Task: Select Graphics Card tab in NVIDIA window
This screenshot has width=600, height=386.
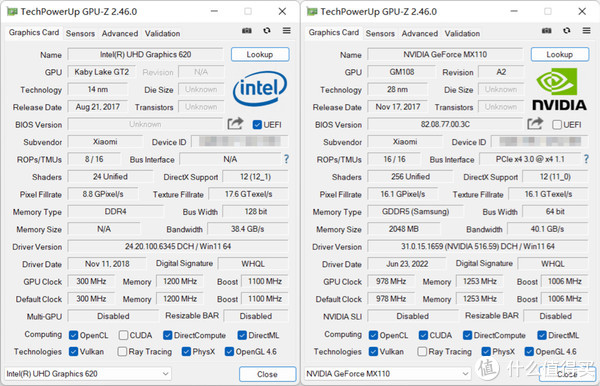Action: click(334, 33)
